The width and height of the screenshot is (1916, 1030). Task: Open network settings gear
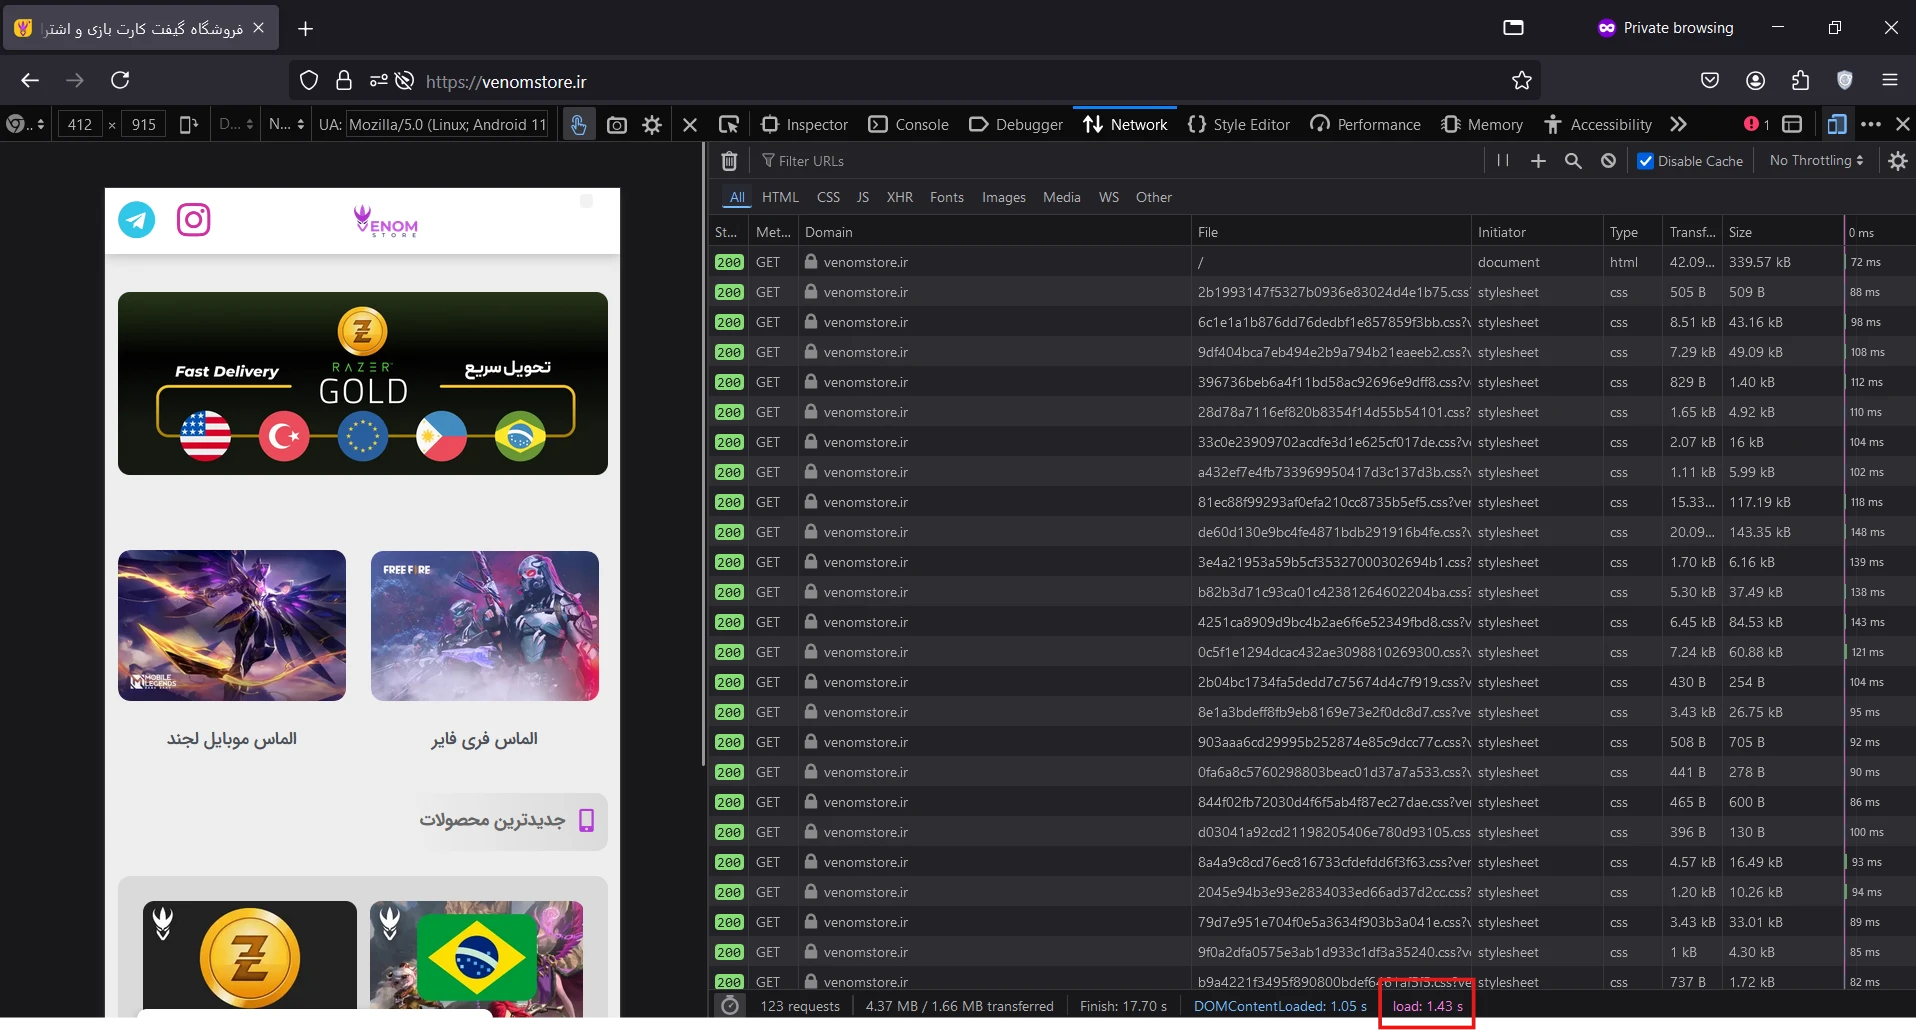[1898, 161]
